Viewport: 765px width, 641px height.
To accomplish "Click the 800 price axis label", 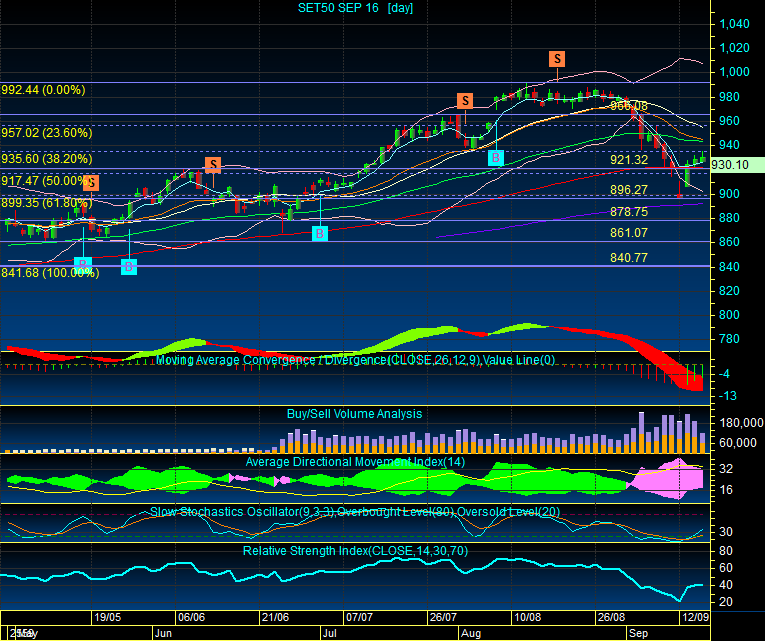I will [729, 315].
